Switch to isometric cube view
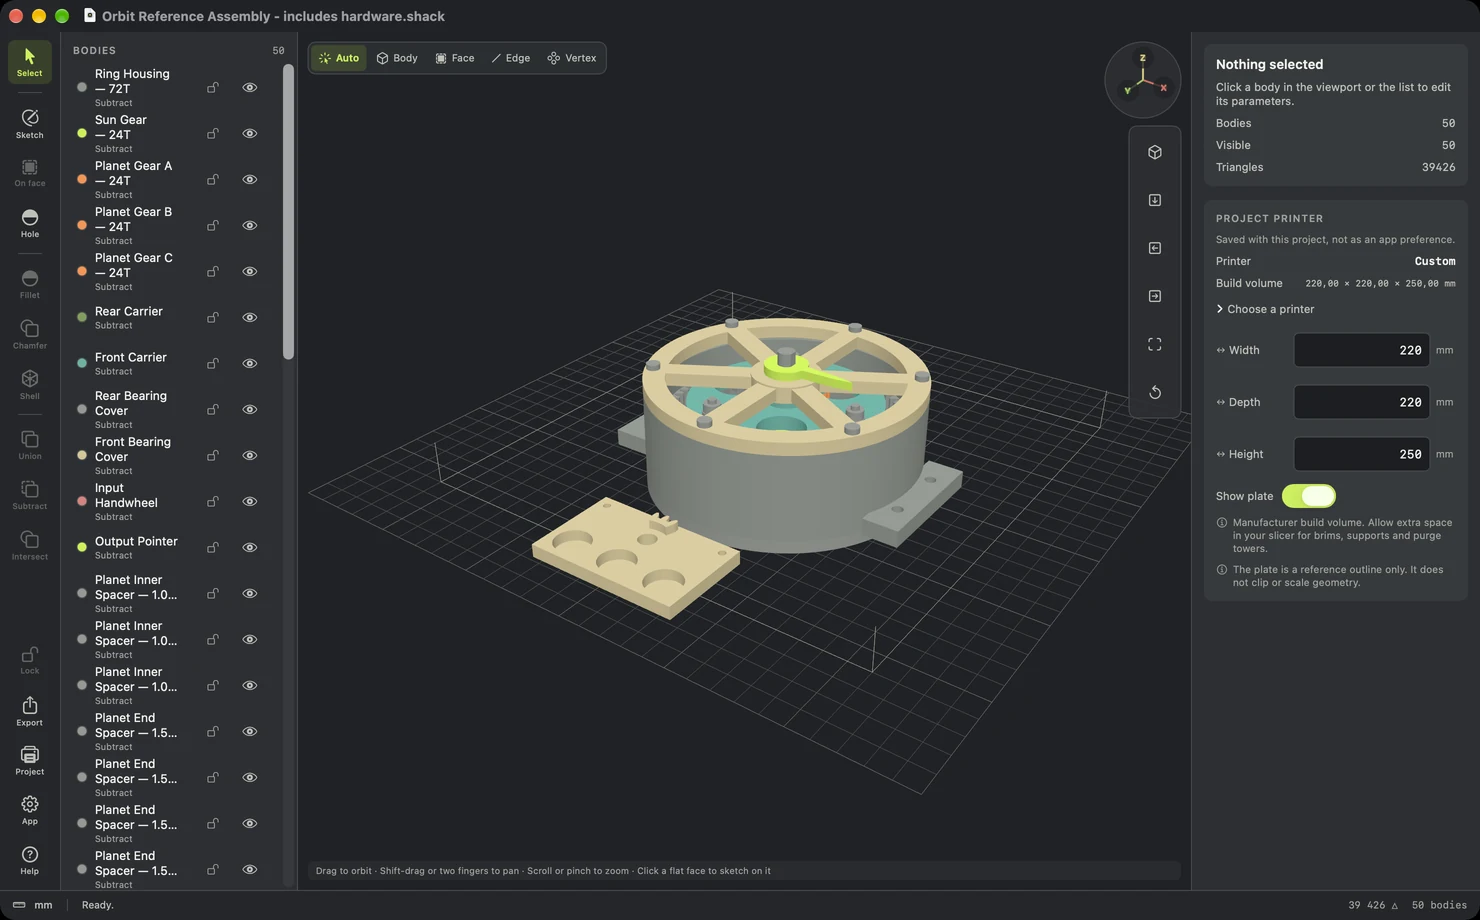This screenshot has width=1480, height=920. 1155,152
